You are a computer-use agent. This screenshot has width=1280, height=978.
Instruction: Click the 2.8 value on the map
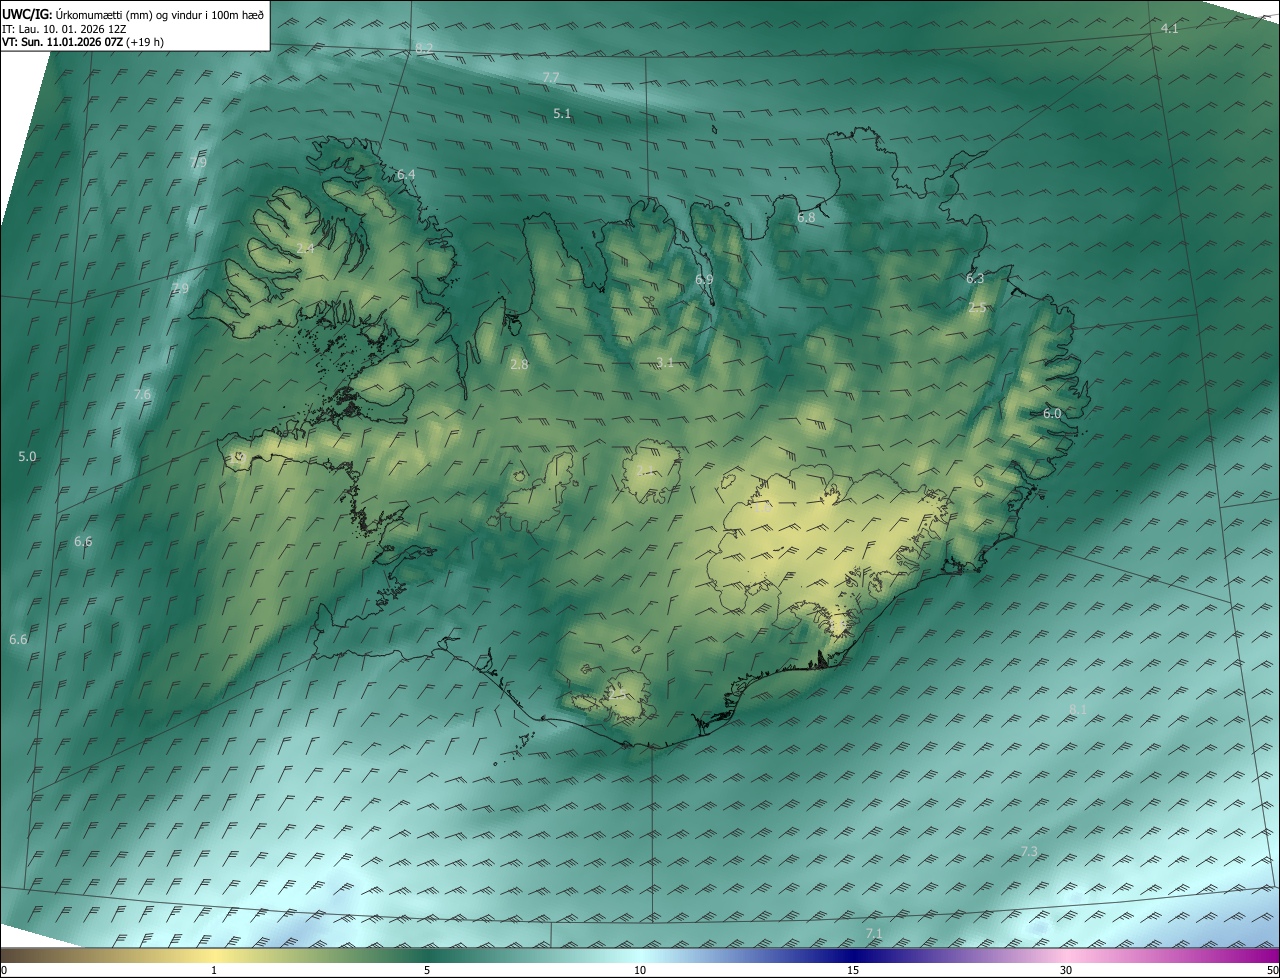(519, 365)
